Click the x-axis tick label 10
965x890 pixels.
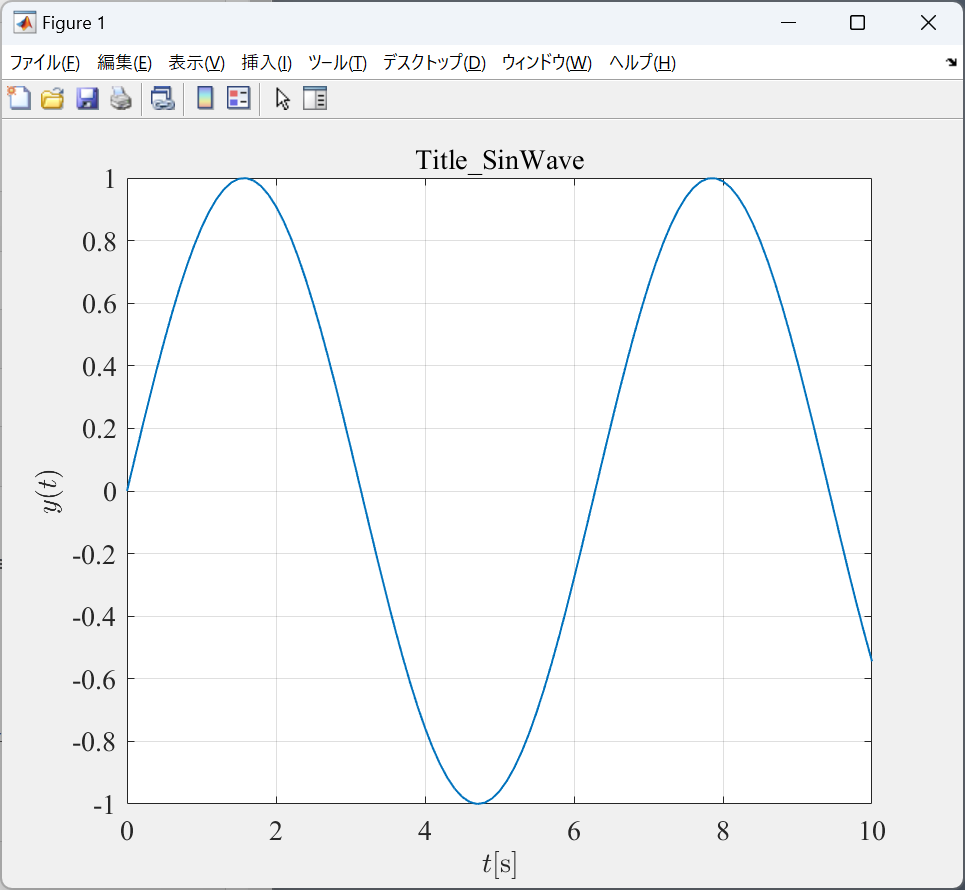coord(872,831)
